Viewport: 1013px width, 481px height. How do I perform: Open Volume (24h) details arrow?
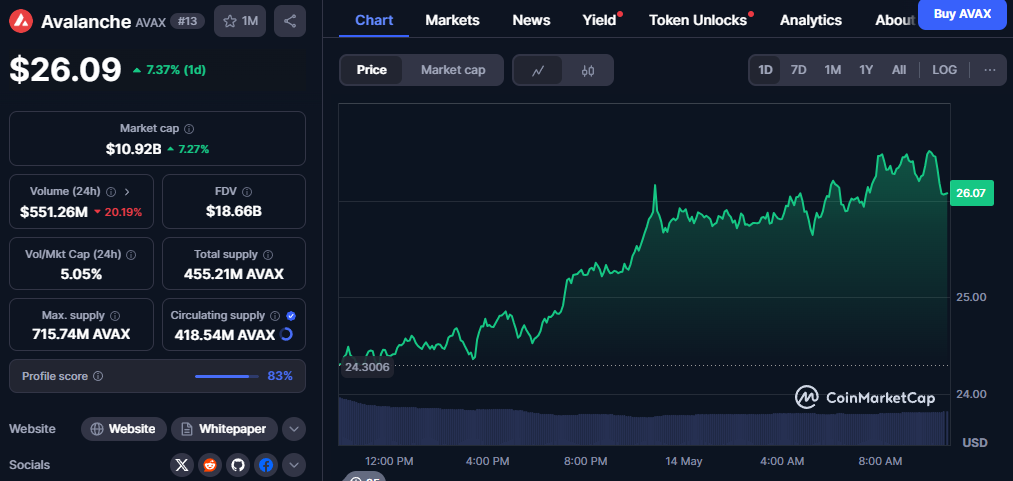point(127,192)
